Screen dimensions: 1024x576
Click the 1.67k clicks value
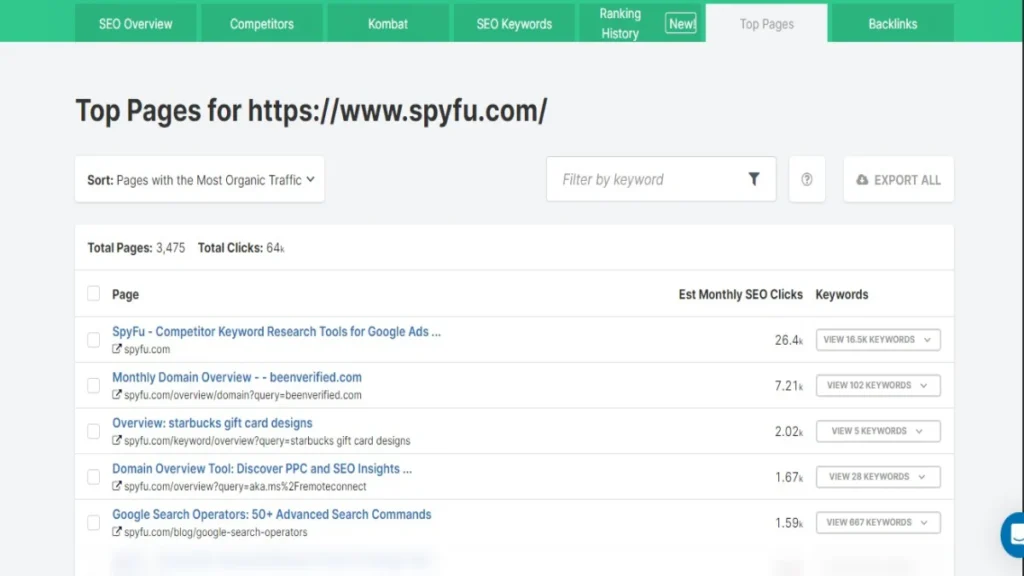(789, 477)
